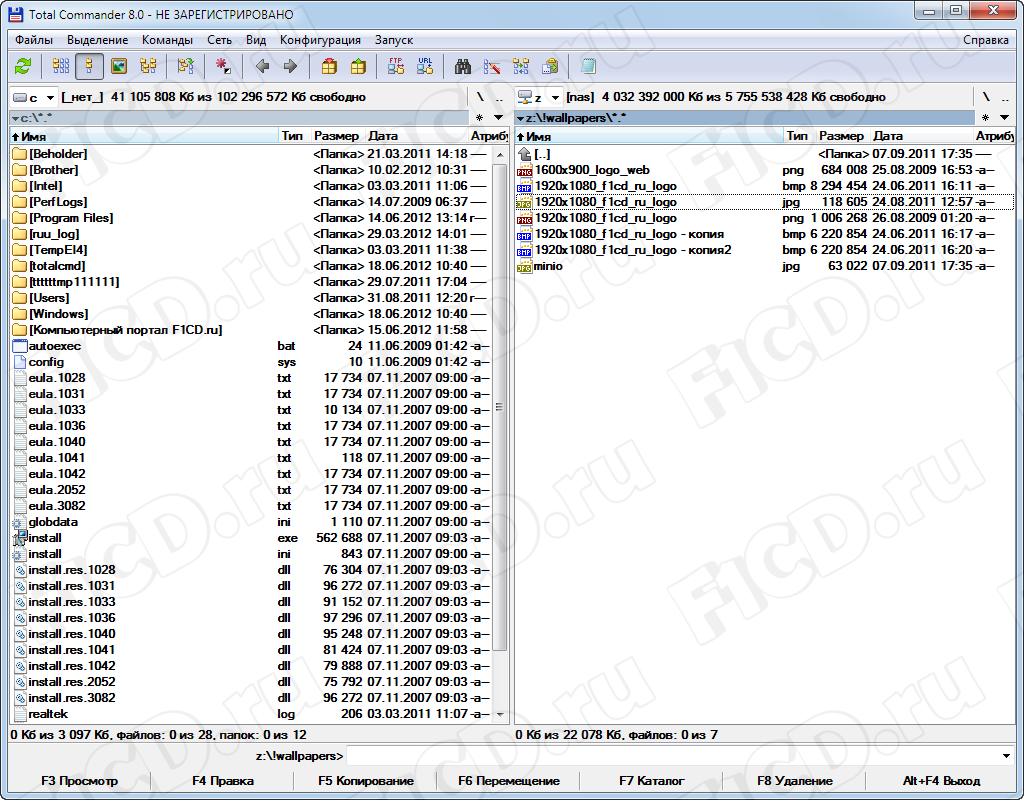Open the Выделение menu
The height and width of the screenshot is (800, 1024).
(98, 40)
